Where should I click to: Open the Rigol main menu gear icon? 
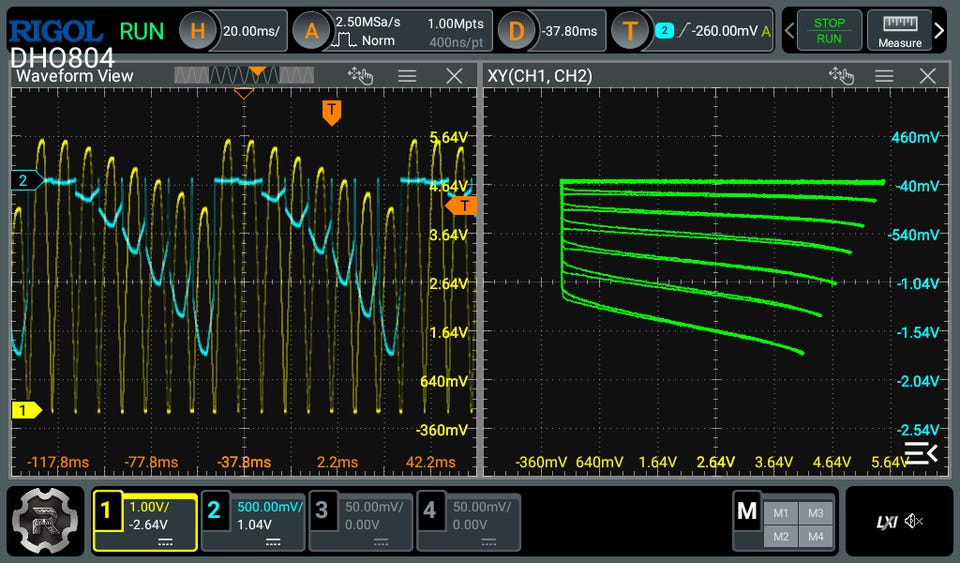pos(45,521)
